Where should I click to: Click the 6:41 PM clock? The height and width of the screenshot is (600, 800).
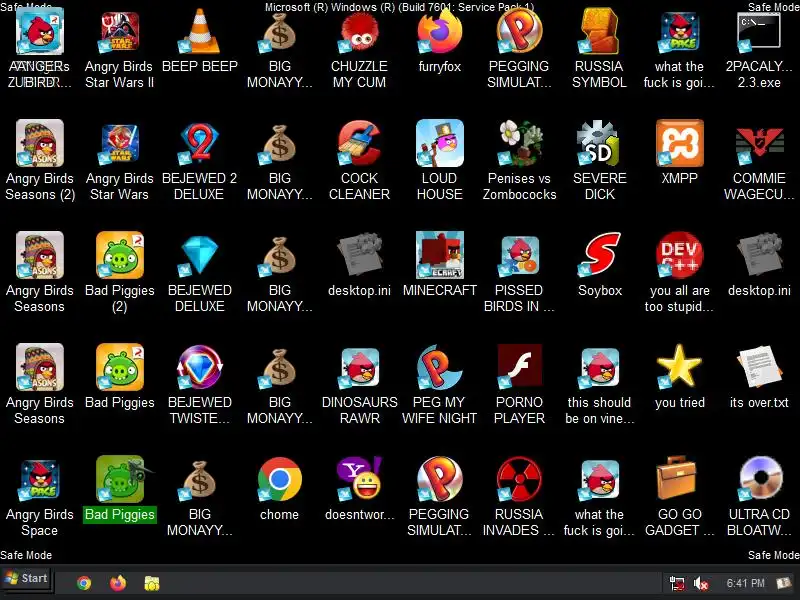pos(745,583)
